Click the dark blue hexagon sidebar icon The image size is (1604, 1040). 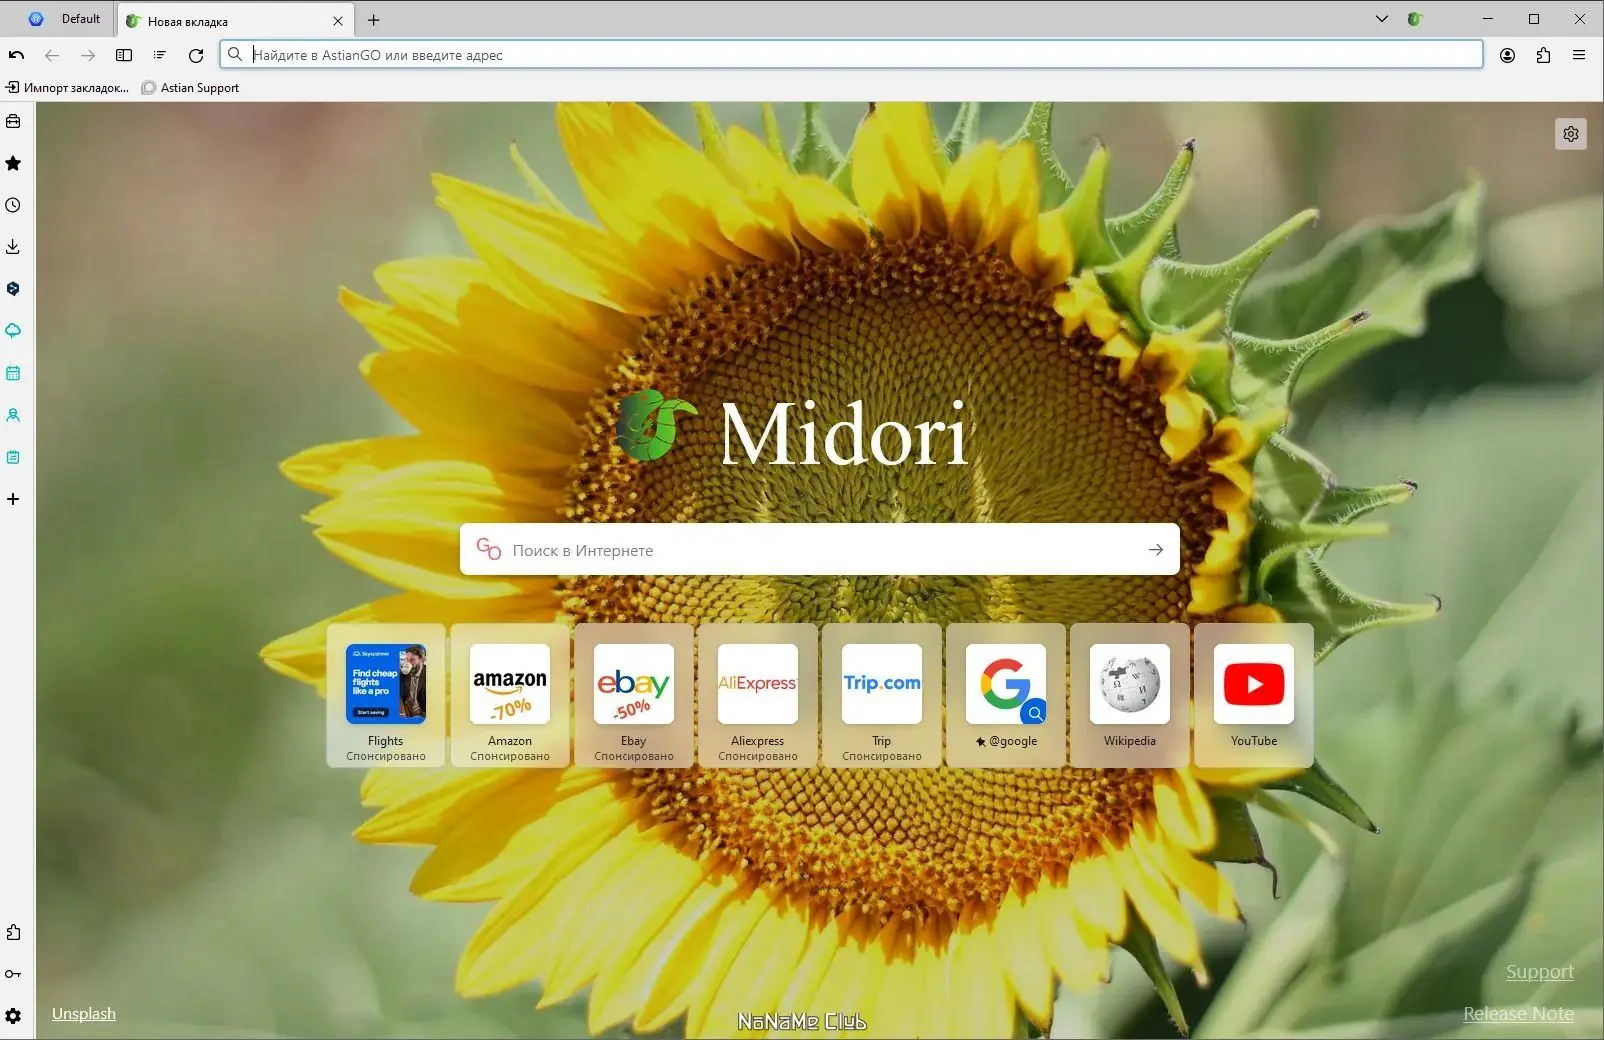point(13,289)
